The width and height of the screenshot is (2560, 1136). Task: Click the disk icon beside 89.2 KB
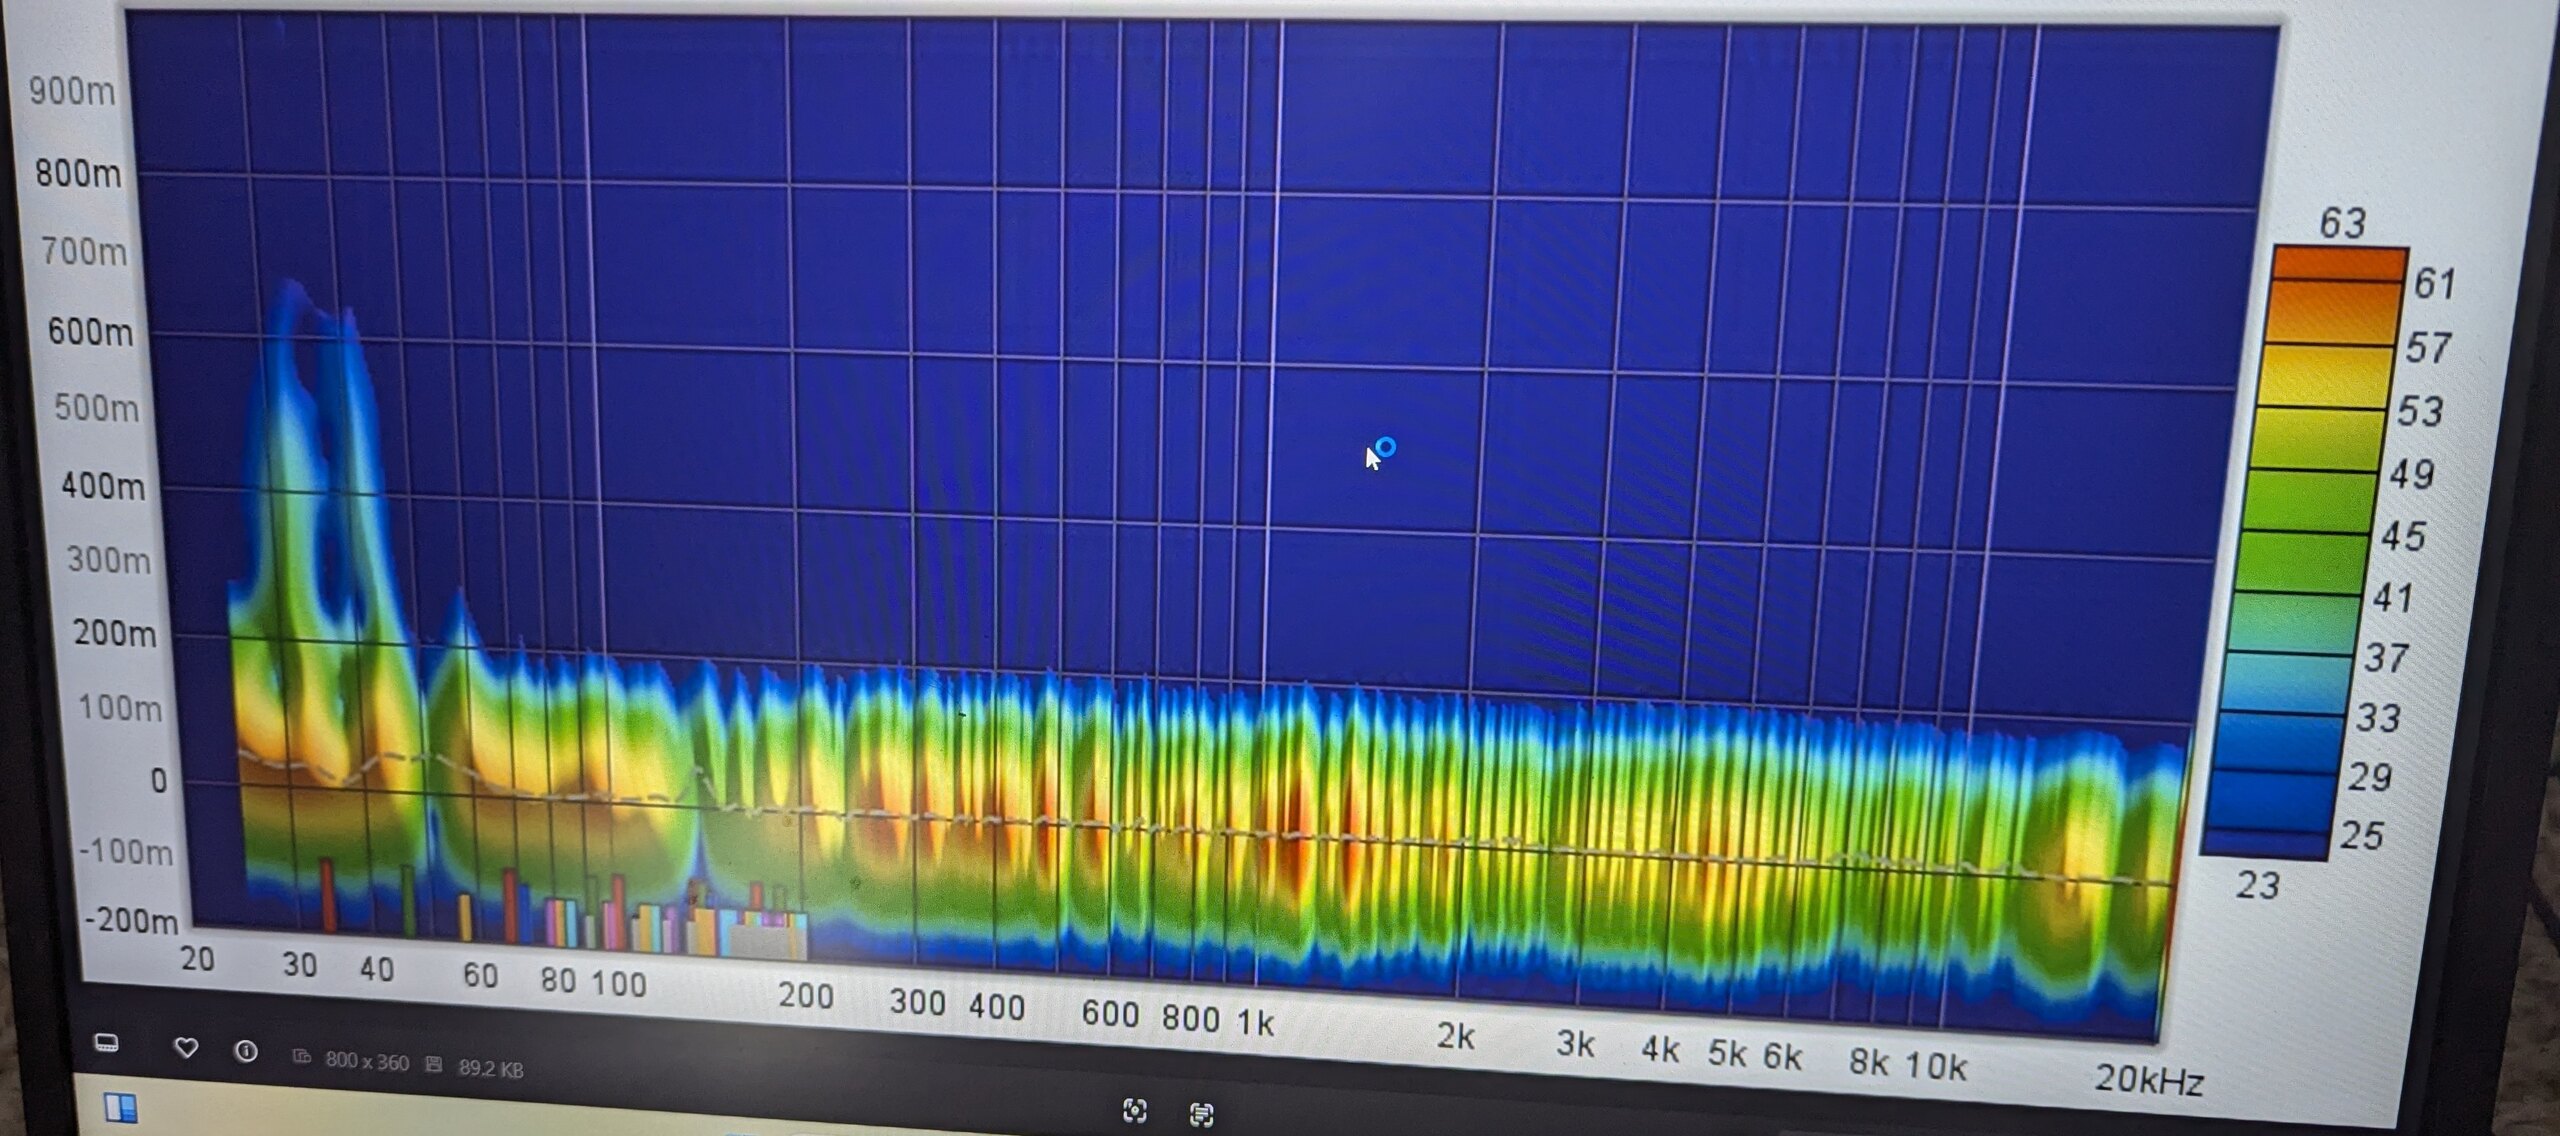(433, 1064)
